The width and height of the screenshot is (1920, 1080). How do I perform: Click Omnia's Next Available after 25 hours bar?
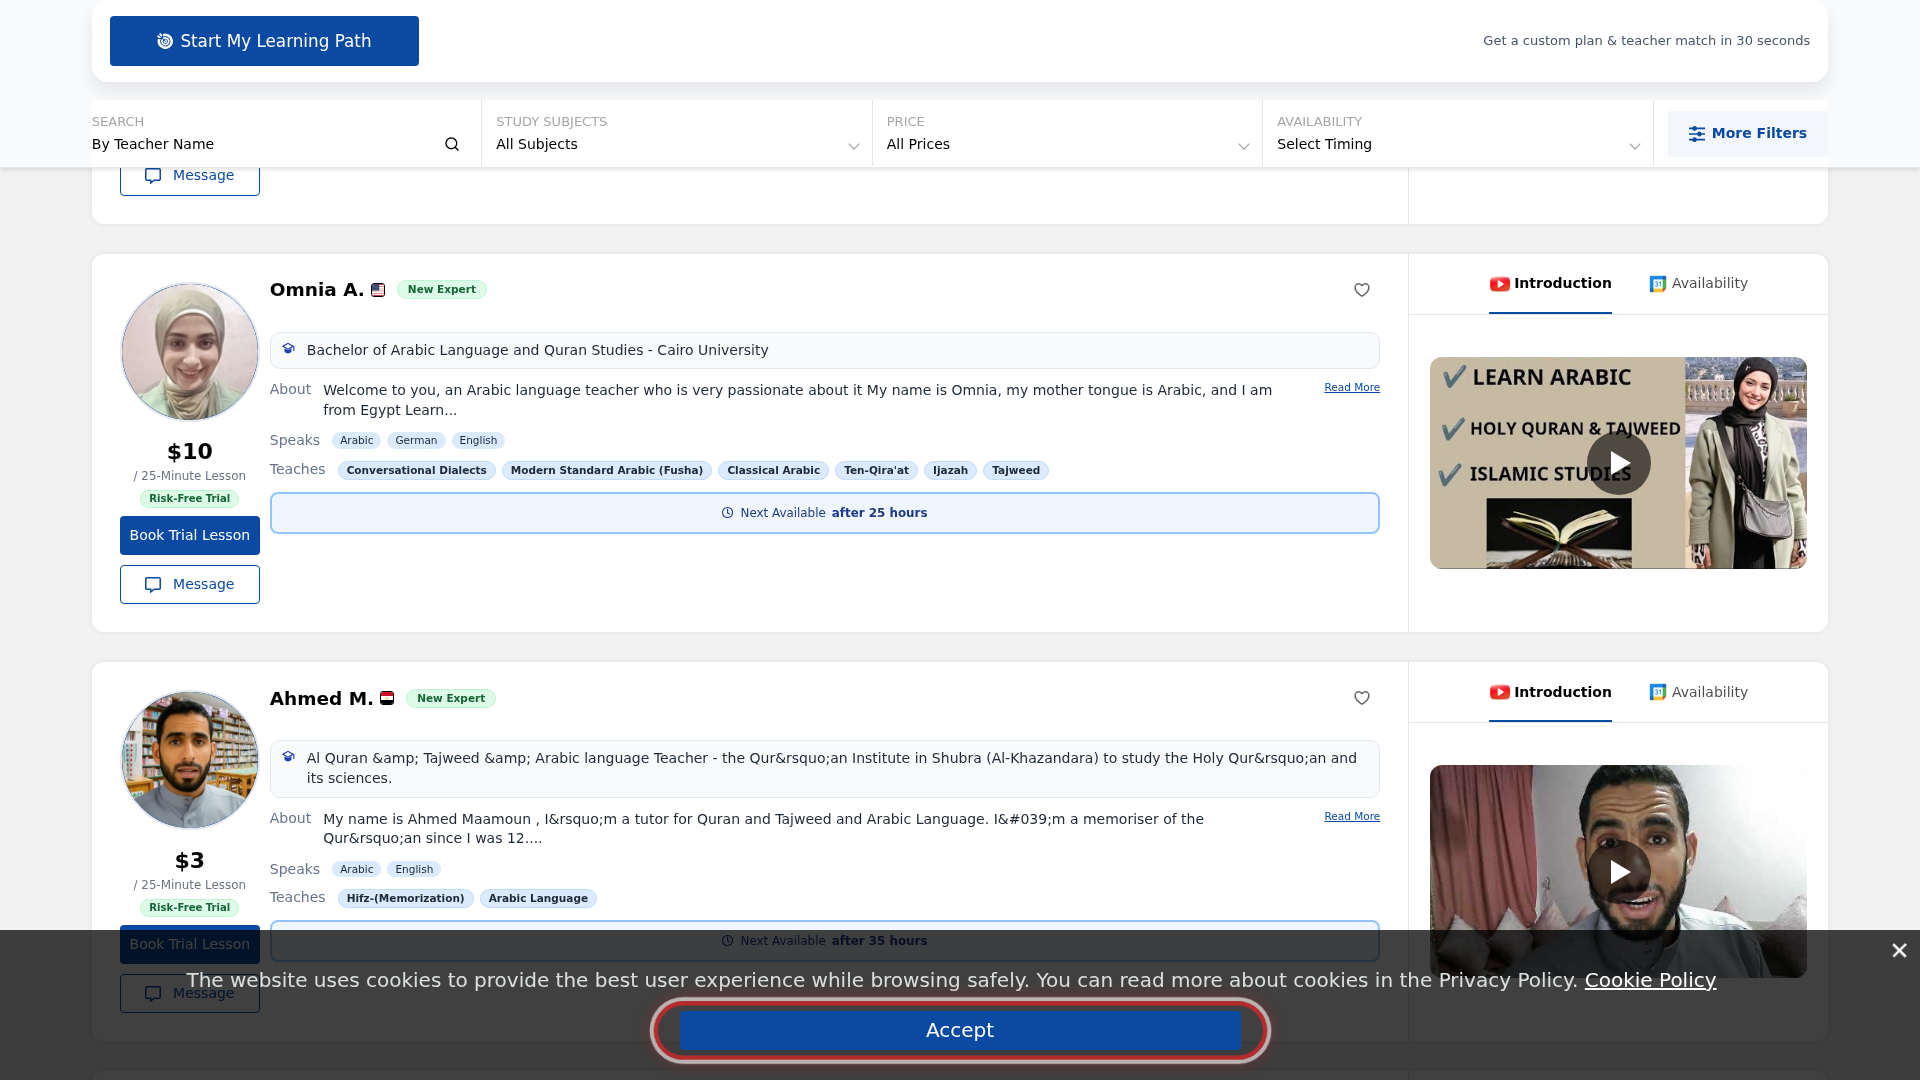point(825,513)
